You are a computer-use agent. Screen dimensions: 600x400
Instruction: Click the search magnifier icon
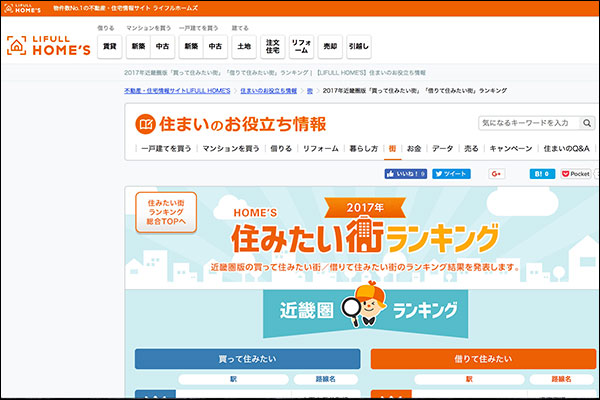point(584,123)
